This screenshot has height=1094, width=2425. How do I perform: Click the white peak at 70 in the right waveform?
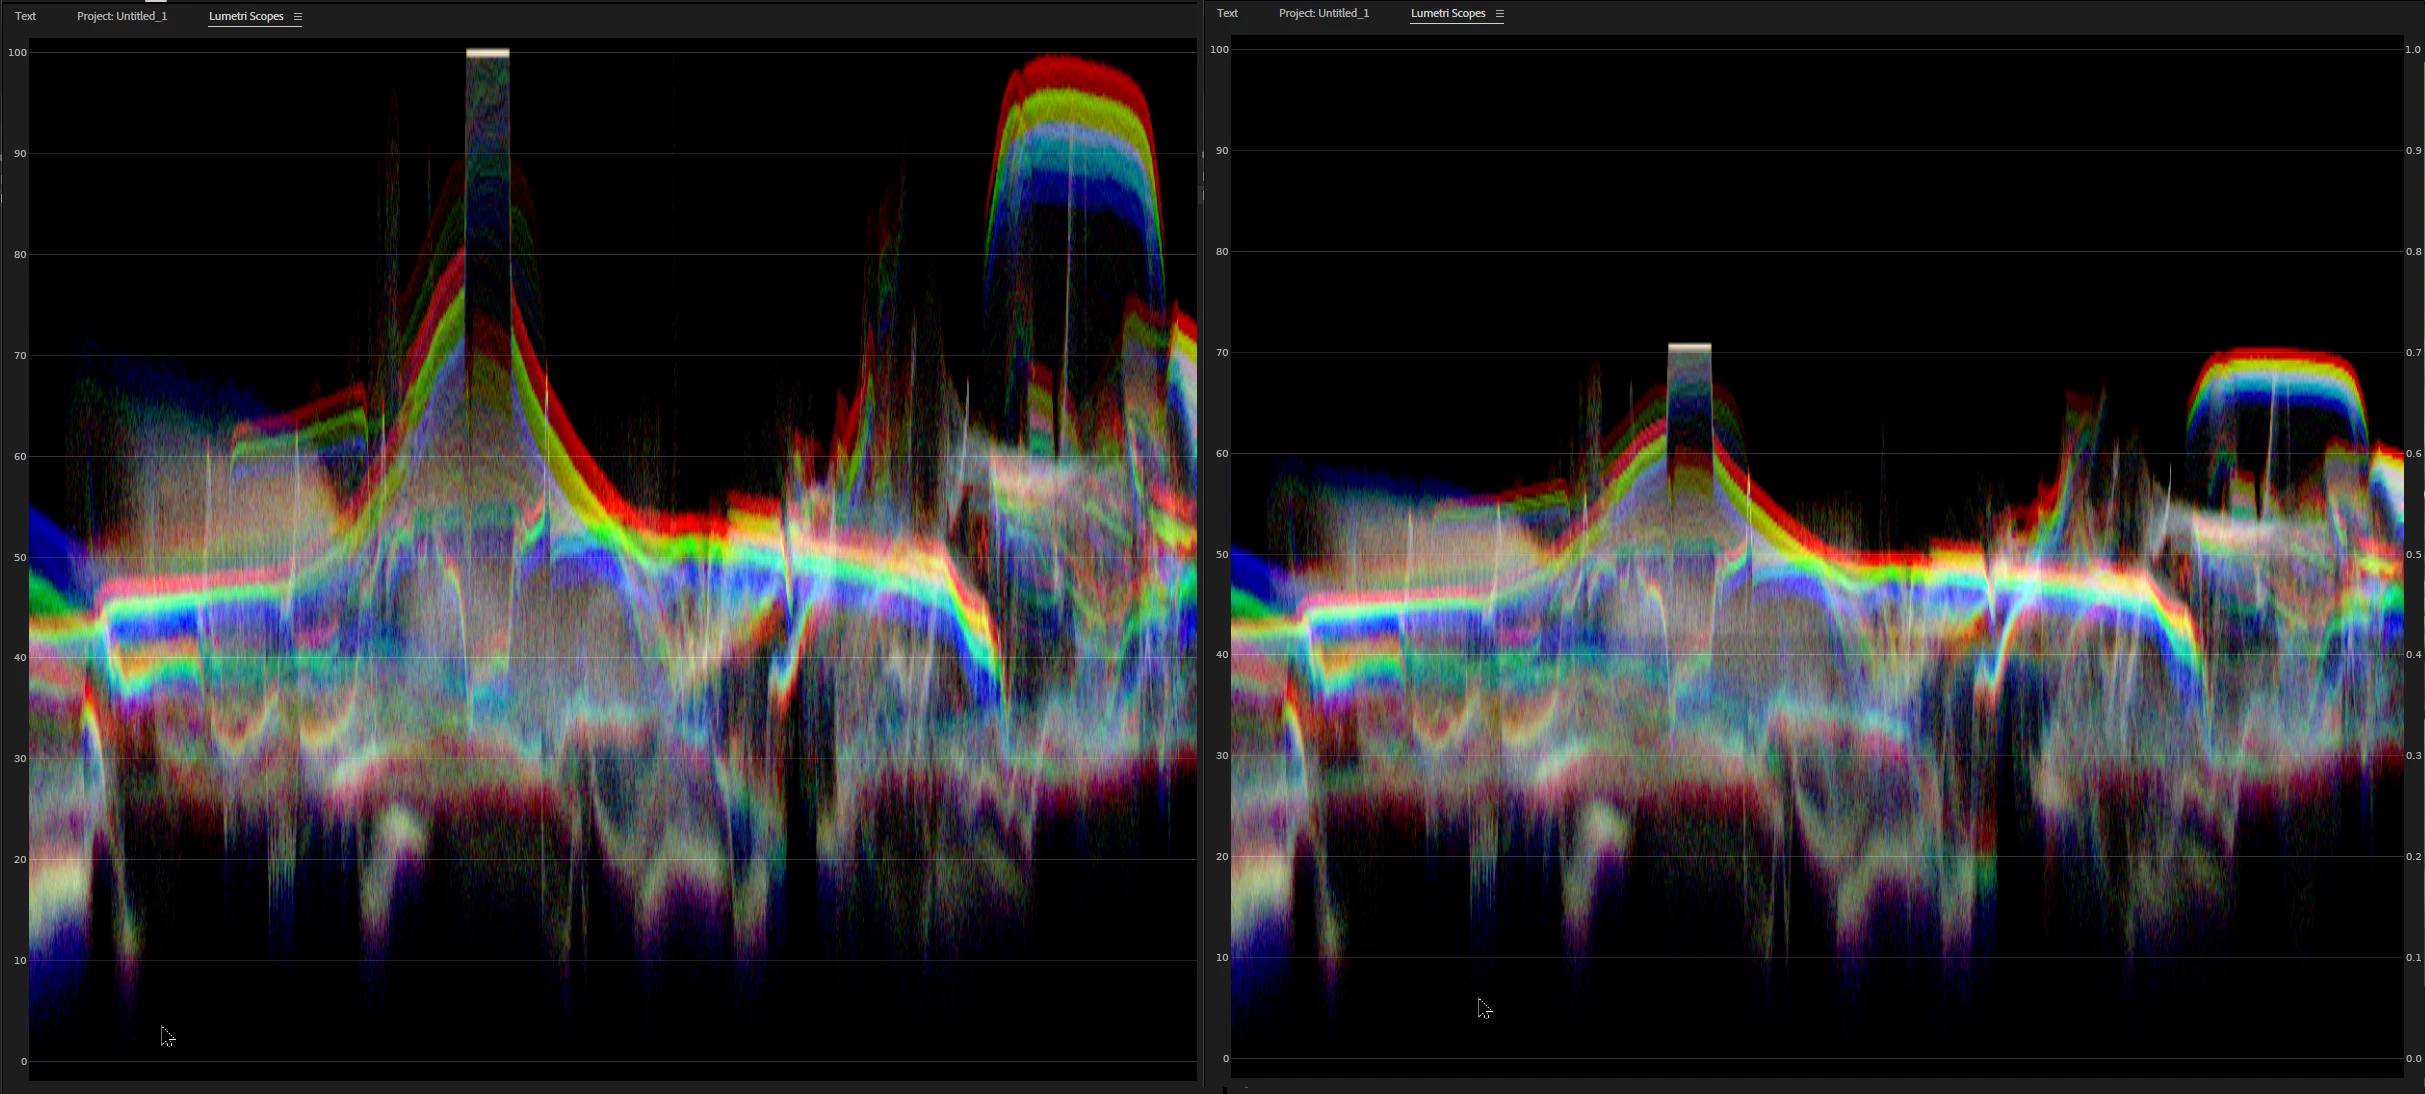tap(1689, 348)
